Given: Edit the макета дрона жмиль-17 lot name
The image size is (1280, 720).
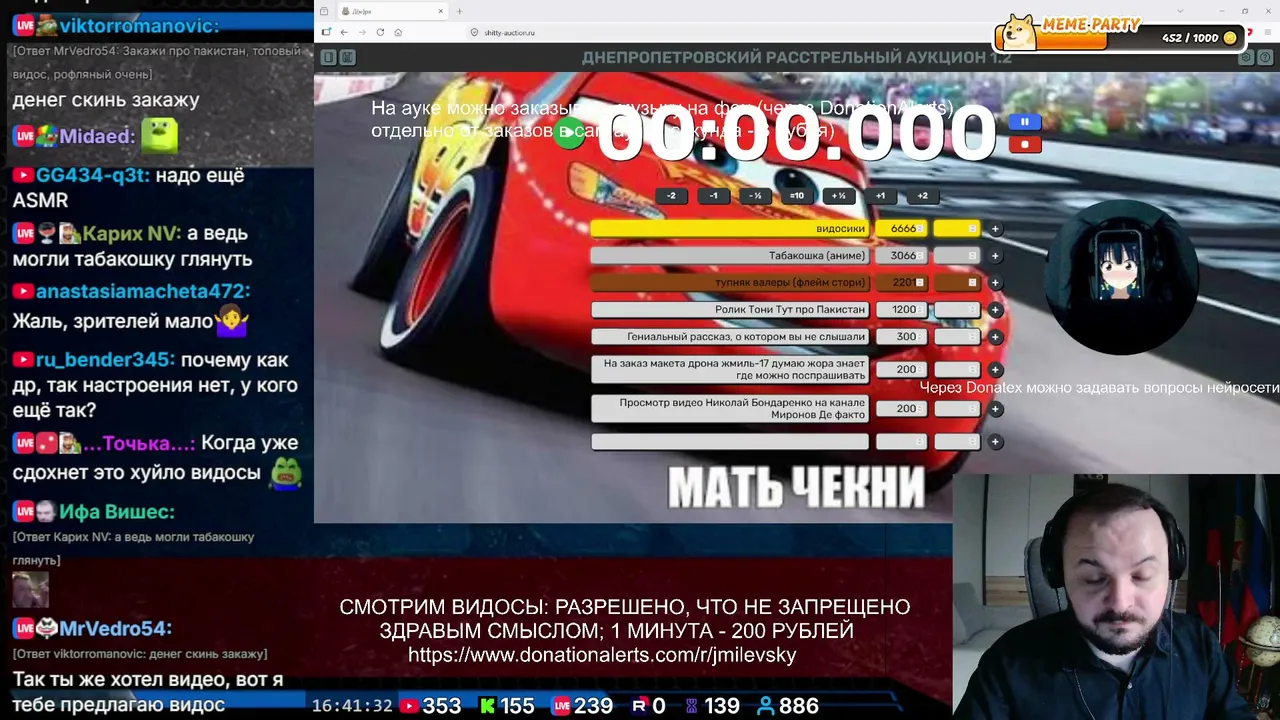Looking at the screenshot, I should tap(730, 369).
